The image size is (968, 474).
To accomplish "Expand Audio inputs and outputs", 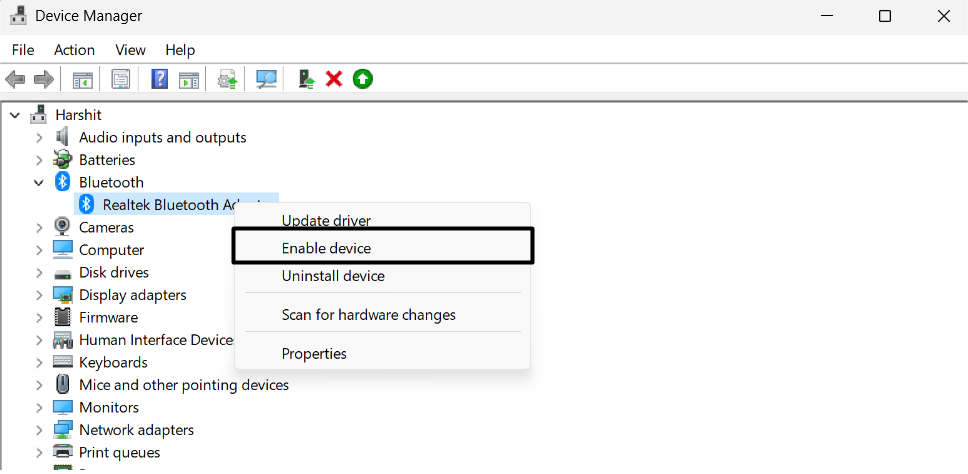I will [39, 137].
